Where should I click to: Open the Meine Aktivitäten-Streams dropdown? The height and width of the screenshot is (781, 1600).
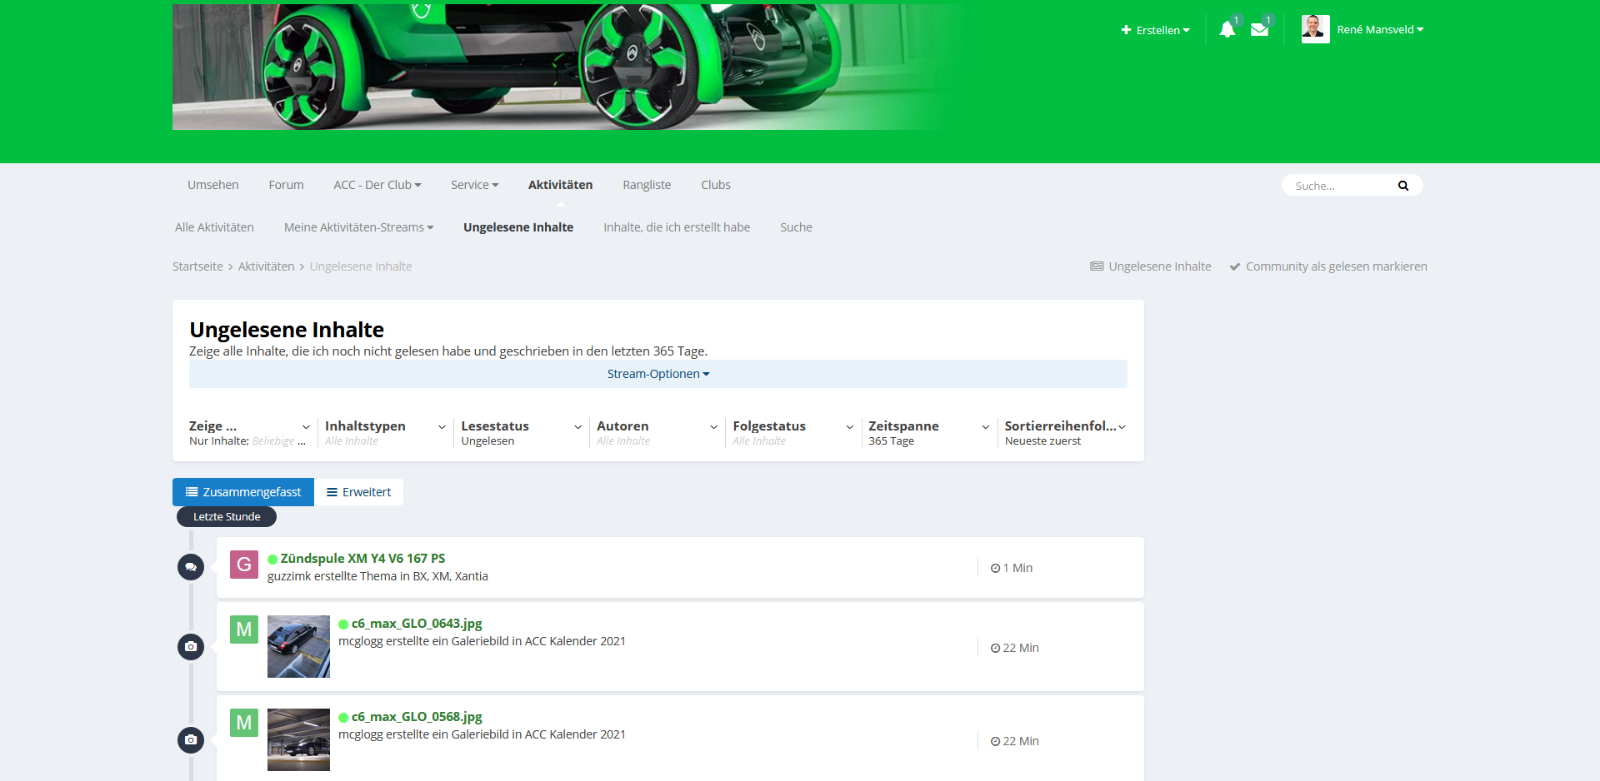pos(358,227)
